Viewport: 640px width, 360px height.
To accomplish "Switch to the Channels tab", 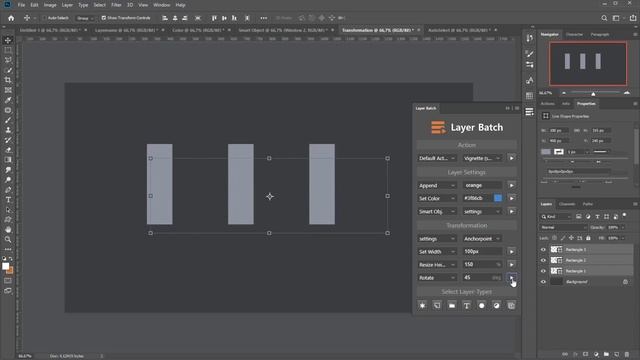I will point(567,204).
